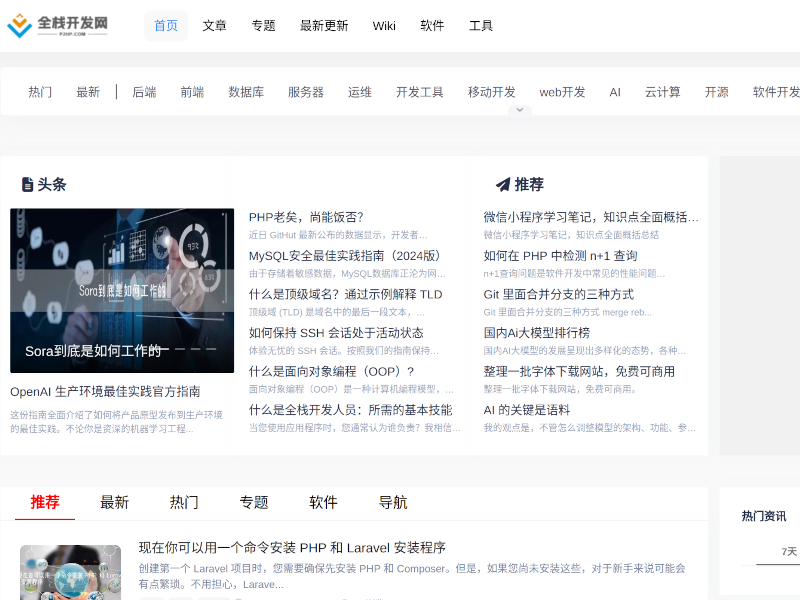Open the Laravel installer article thumbnail
Image resolution: width=800 pixels, height=600 pixels.
70,572
